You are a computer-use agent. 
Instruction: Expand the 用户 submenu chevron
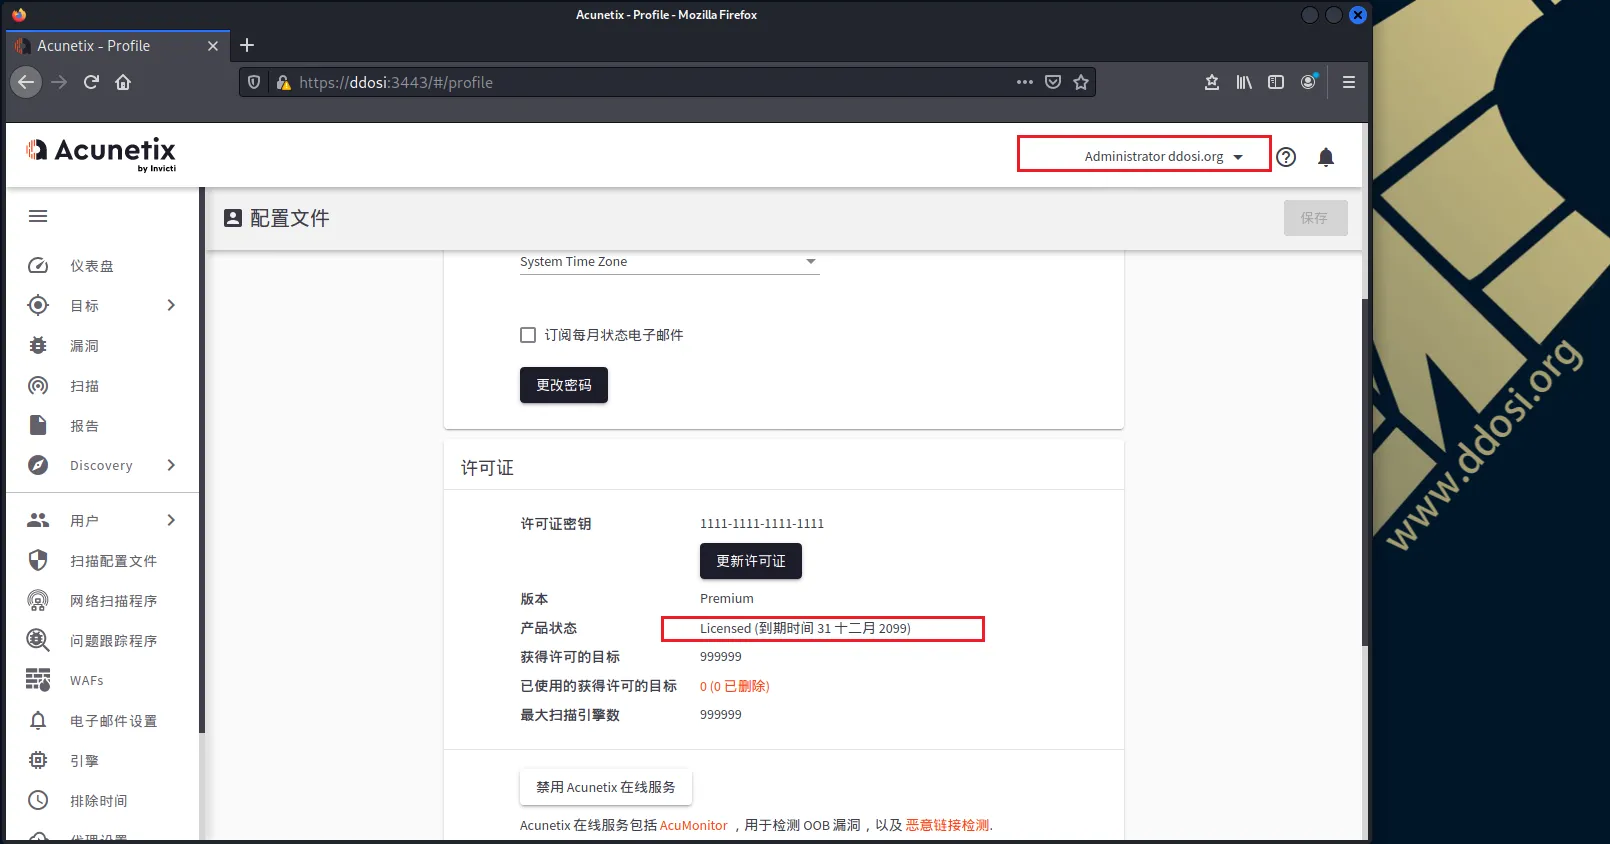coord(171,520)
